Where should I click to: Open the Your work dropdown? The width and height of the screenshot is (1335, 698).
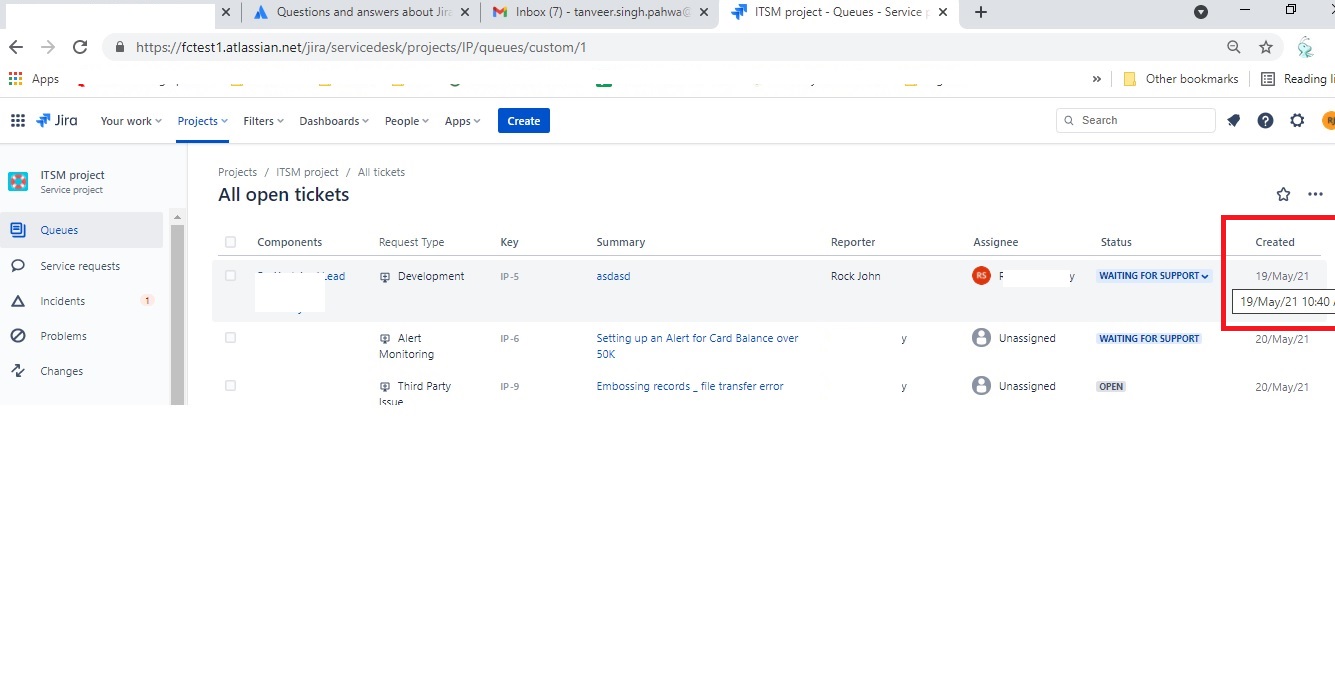tap(131, 121)
